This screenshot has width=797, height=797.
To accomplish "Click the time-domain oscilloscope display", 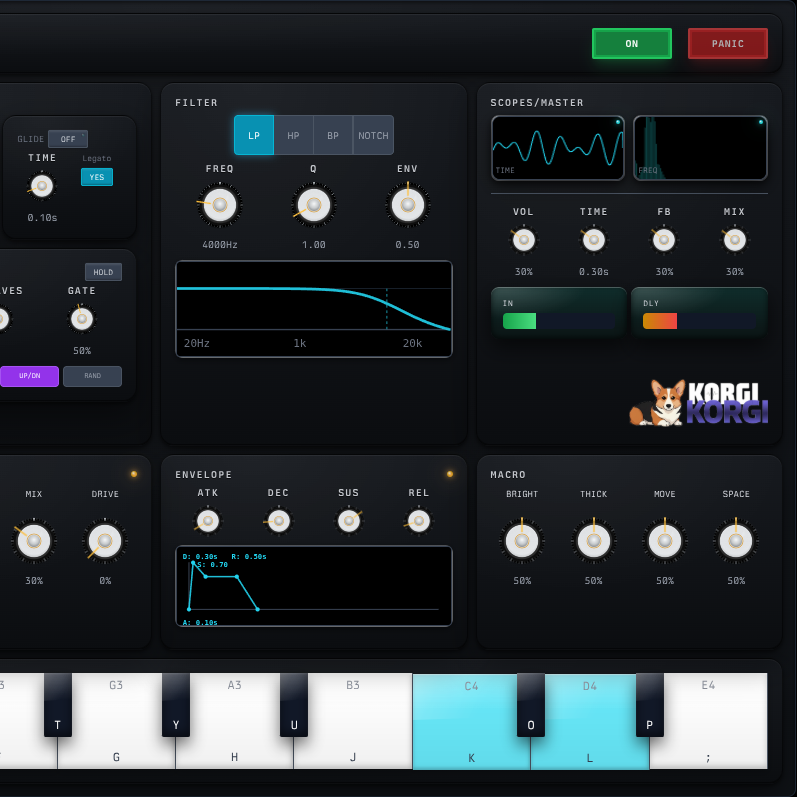I will [557, 147].
